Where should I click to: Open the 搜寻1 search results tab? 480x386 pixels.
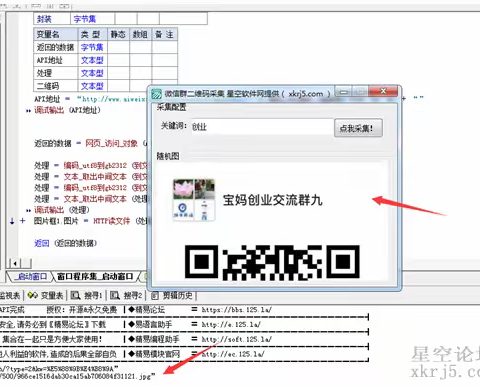point(86,295)
